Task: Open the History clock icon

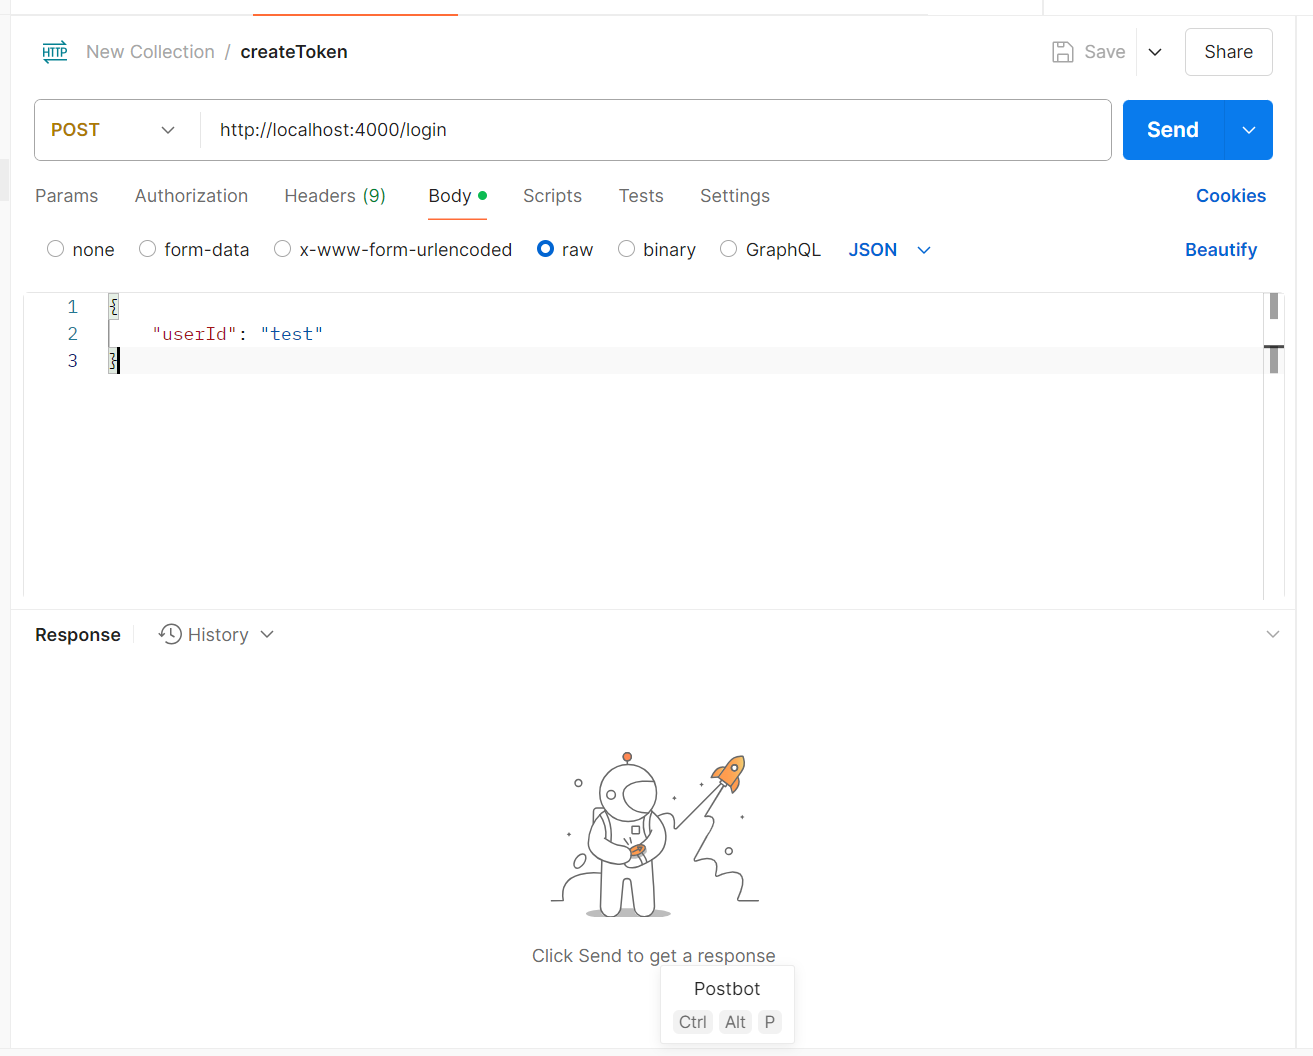Action: (170, 634)
